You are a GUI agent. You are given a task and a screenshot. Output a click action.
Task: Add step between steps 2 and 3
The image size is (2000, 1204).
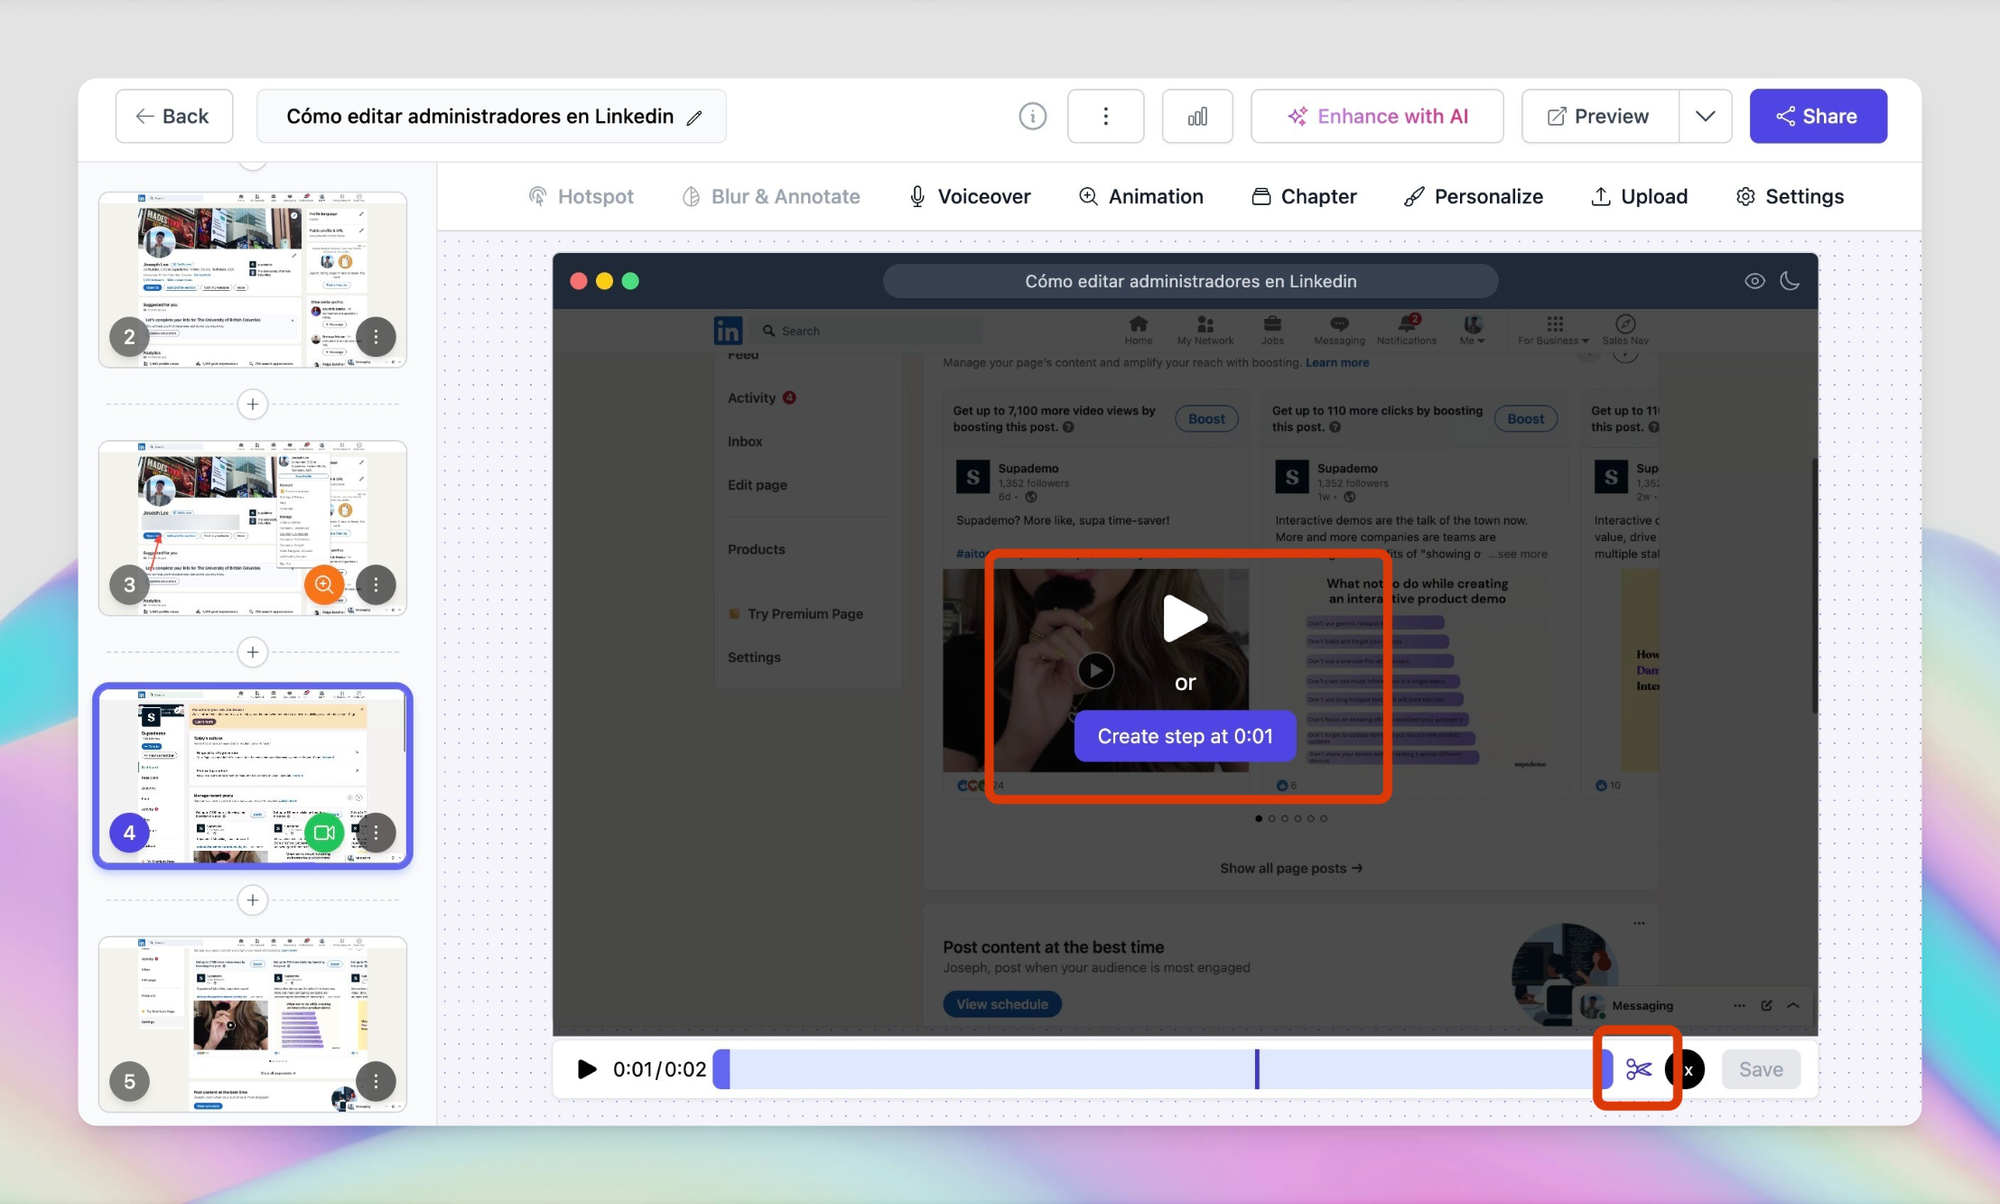(252, 404)
